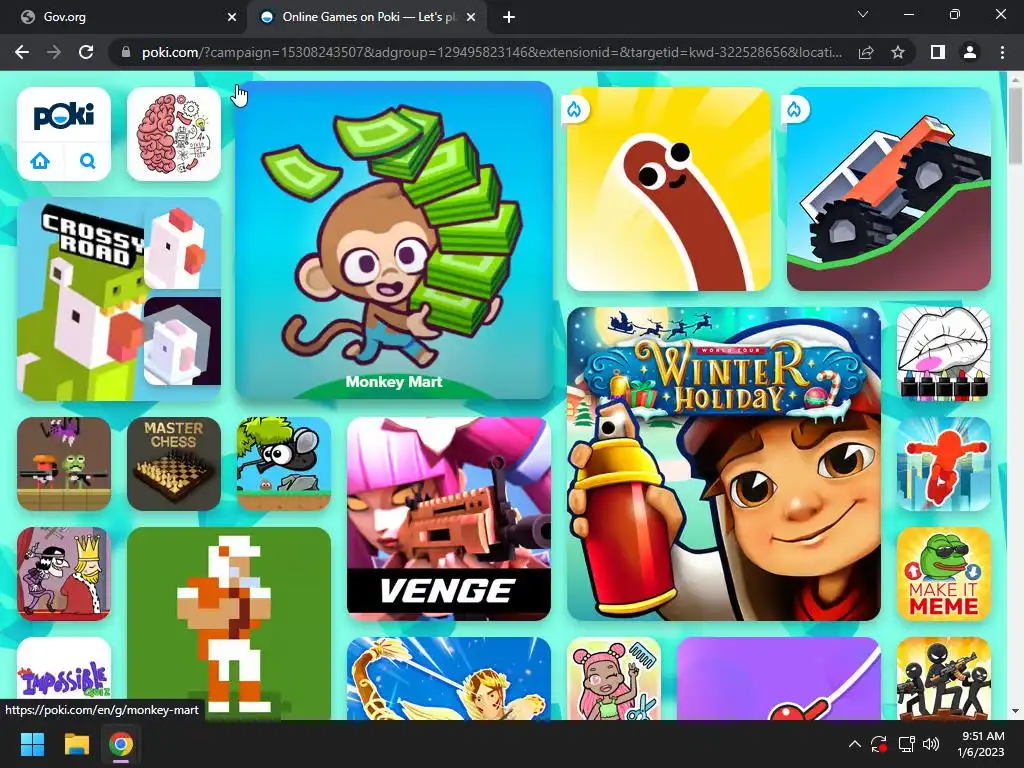Screen dimensions: 1024x768
Task: Reload the Poki page
Action: 86,52
